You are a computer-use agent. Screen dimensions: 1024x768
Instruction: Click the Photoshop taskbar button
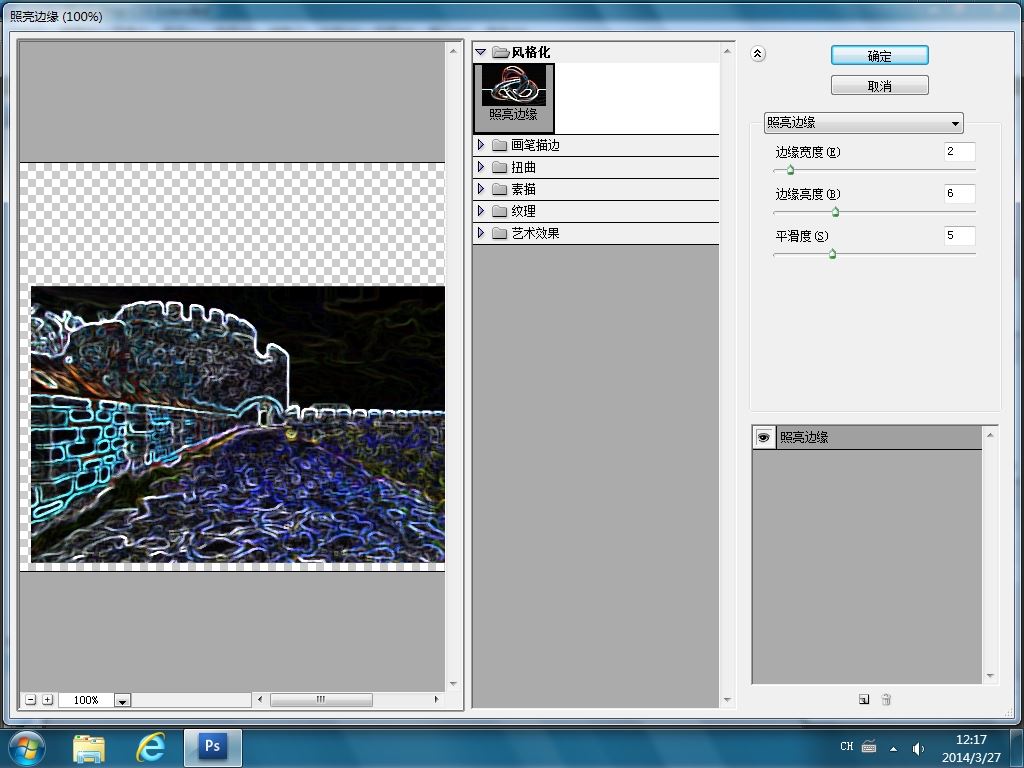pyautogui.click(x=213, y=748)
